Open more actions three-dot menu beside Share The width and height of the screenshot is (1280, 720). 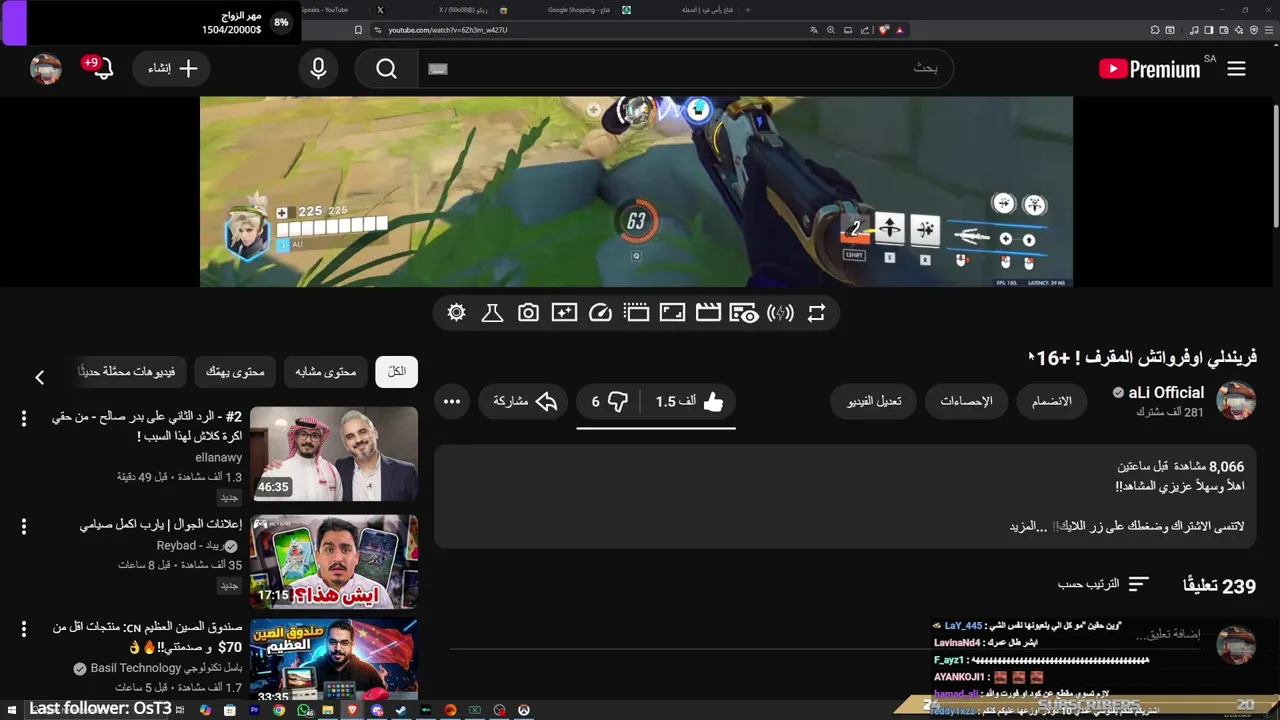[452, 401]
